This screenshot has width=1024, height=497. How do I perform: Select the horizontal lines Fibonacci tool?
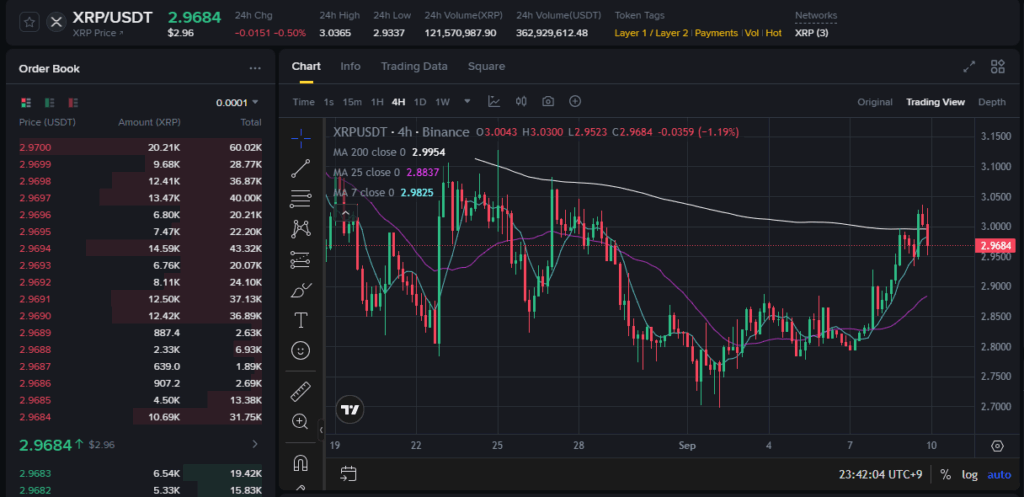(x=300, y=199)
